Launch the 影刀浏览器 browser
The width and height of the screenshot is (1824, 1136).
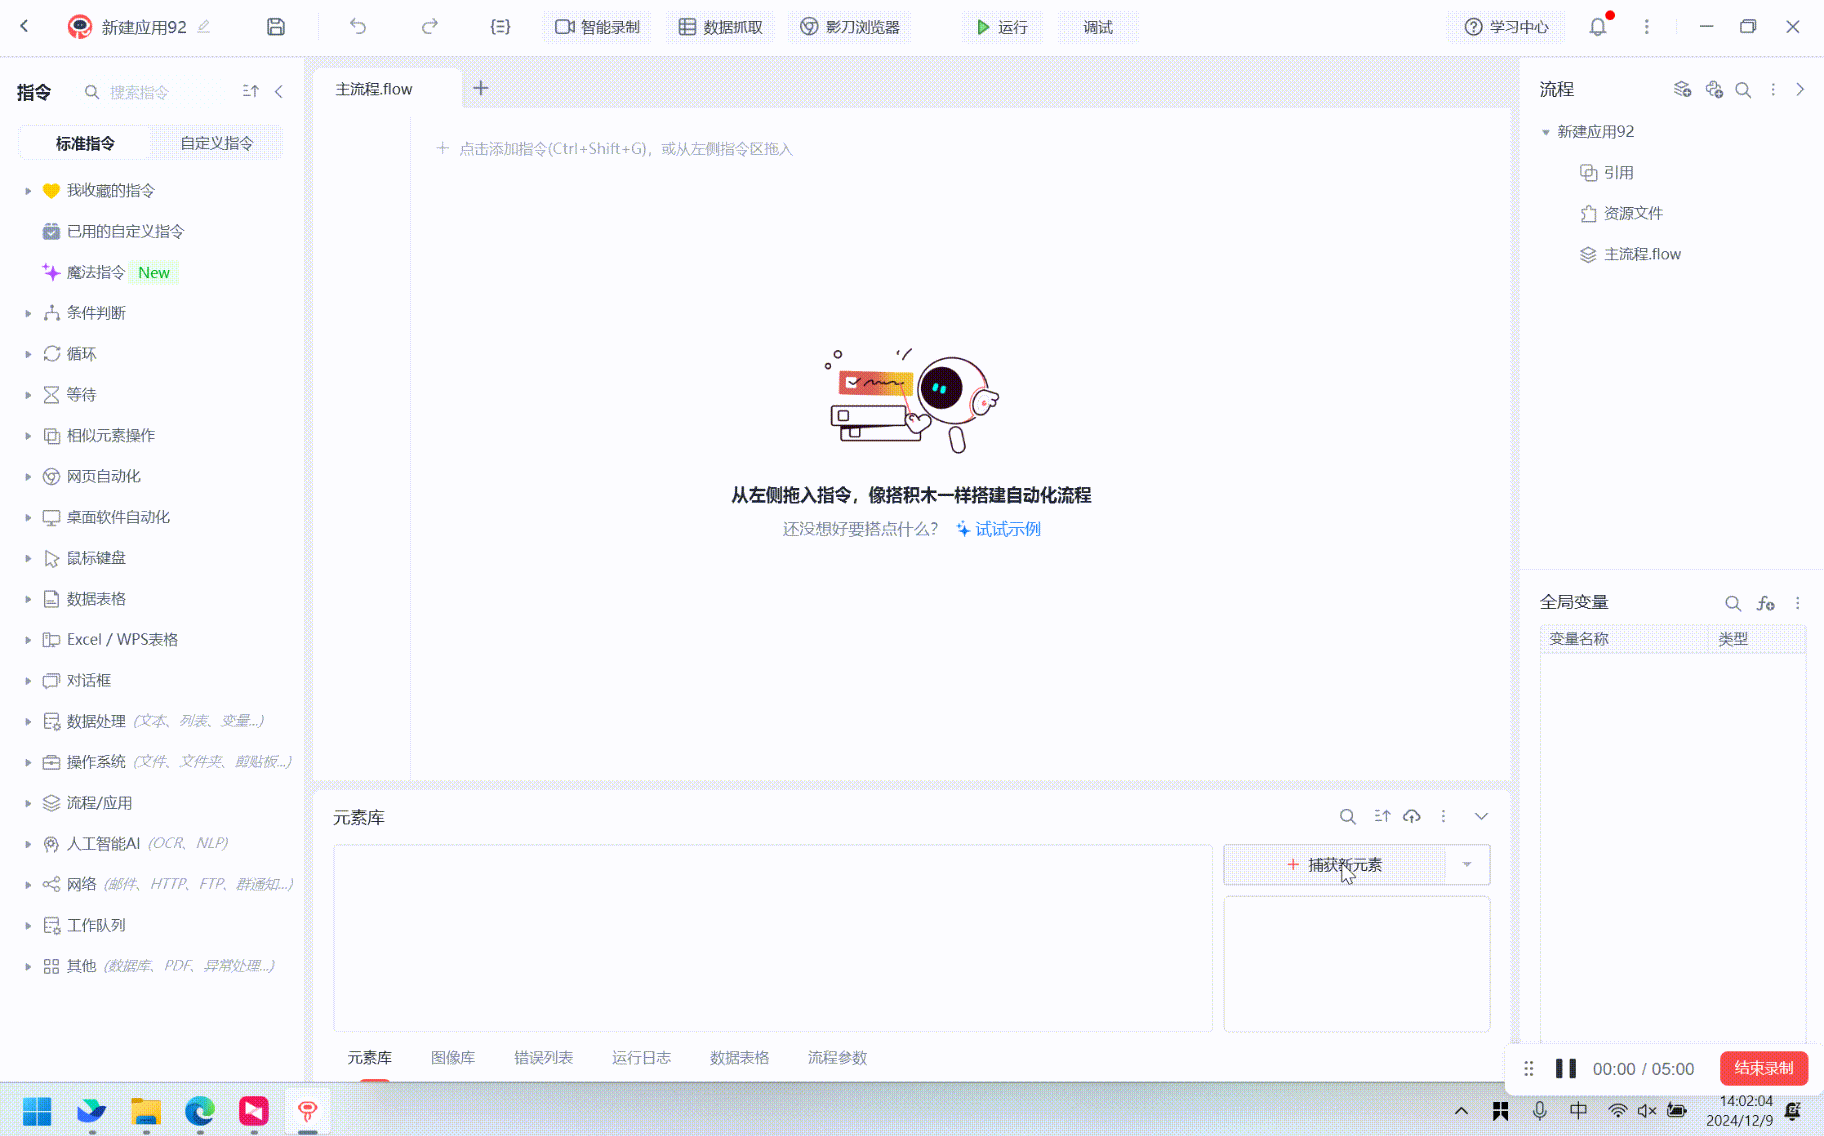tap(850, 27)
